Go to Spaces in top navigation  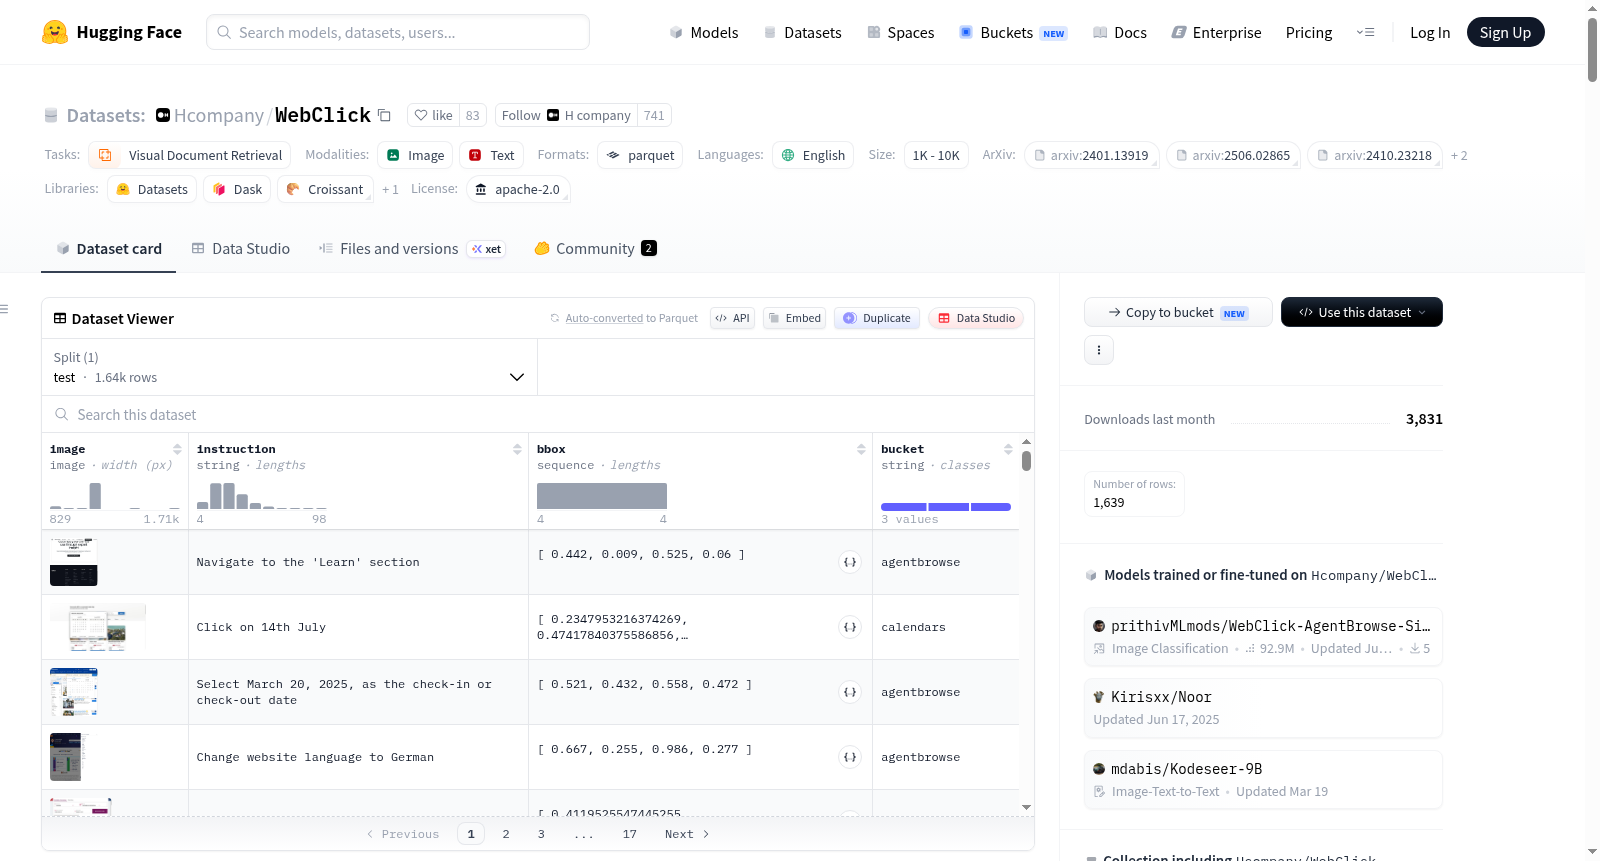click(x=900, y=32)
